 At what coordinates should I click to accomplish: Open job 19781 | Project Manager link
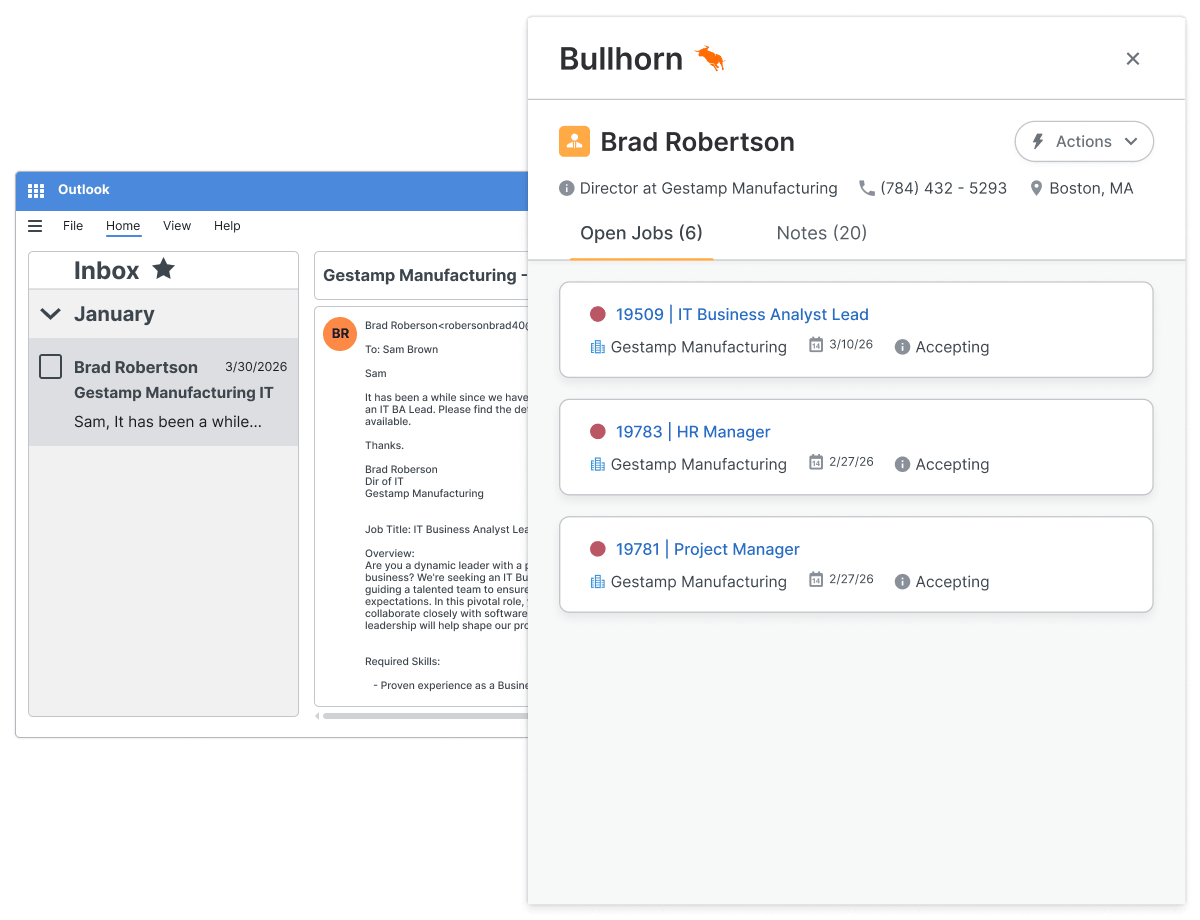pyautogui.click(x=708, y=549)
